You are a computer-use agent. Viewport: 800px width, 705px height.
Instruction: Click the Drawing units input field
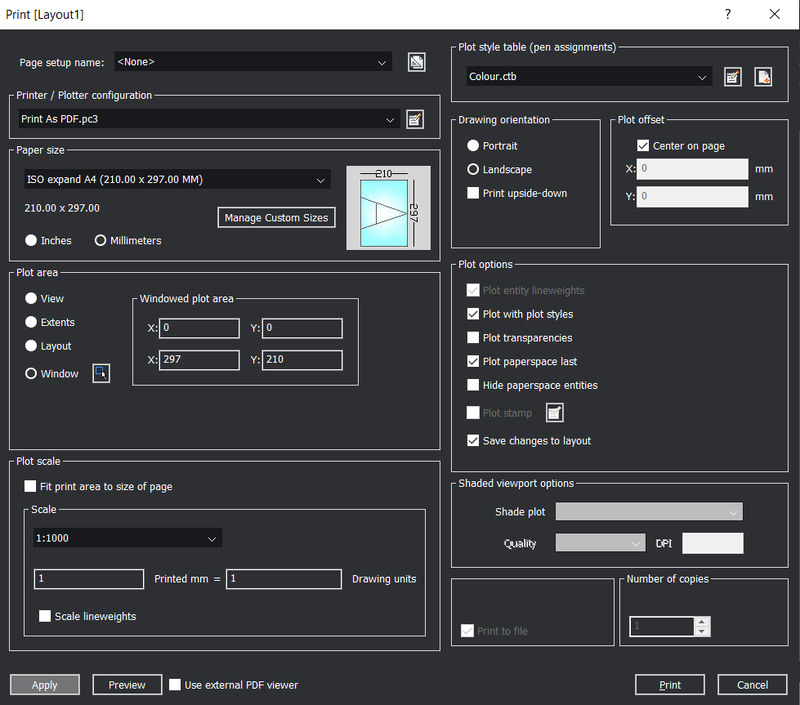(285, 579)
